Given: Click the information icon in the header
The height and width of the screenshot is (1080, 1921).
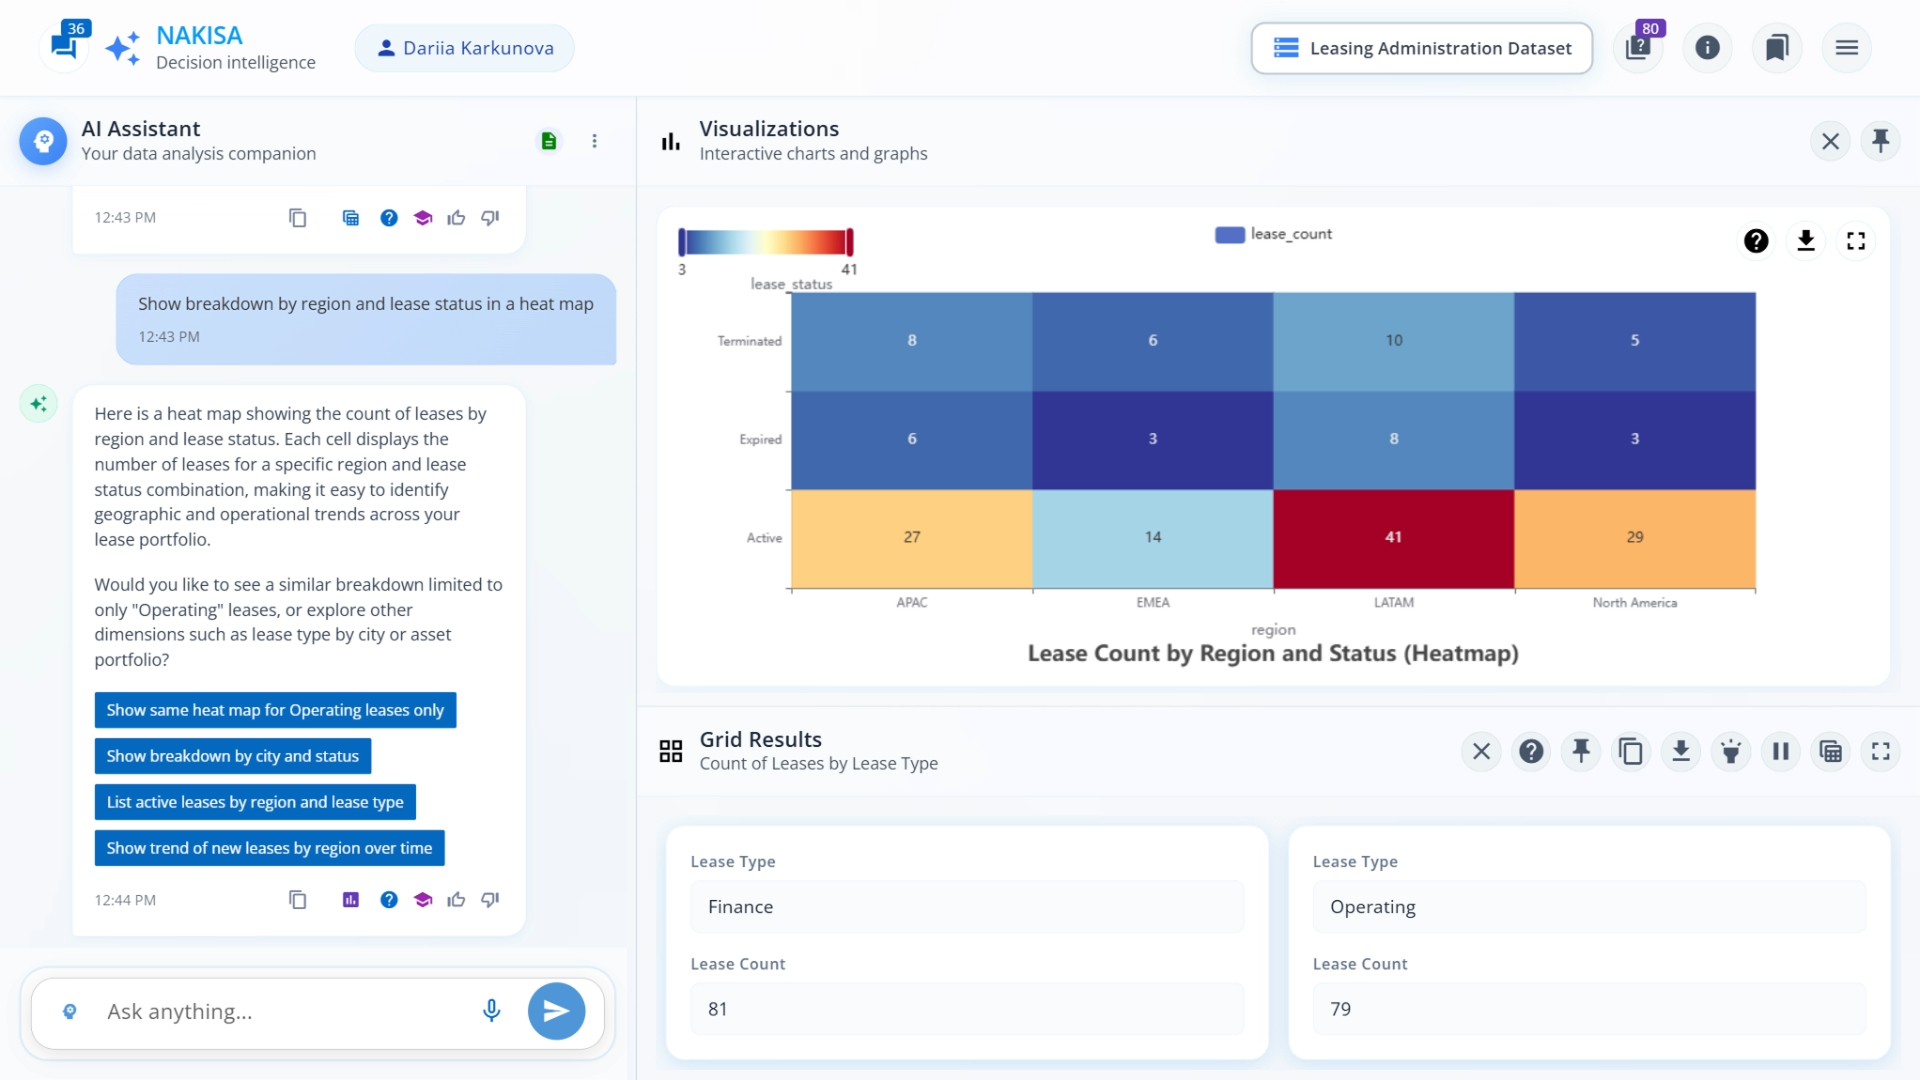Looking at the screenshot, I should (1707, 47).
